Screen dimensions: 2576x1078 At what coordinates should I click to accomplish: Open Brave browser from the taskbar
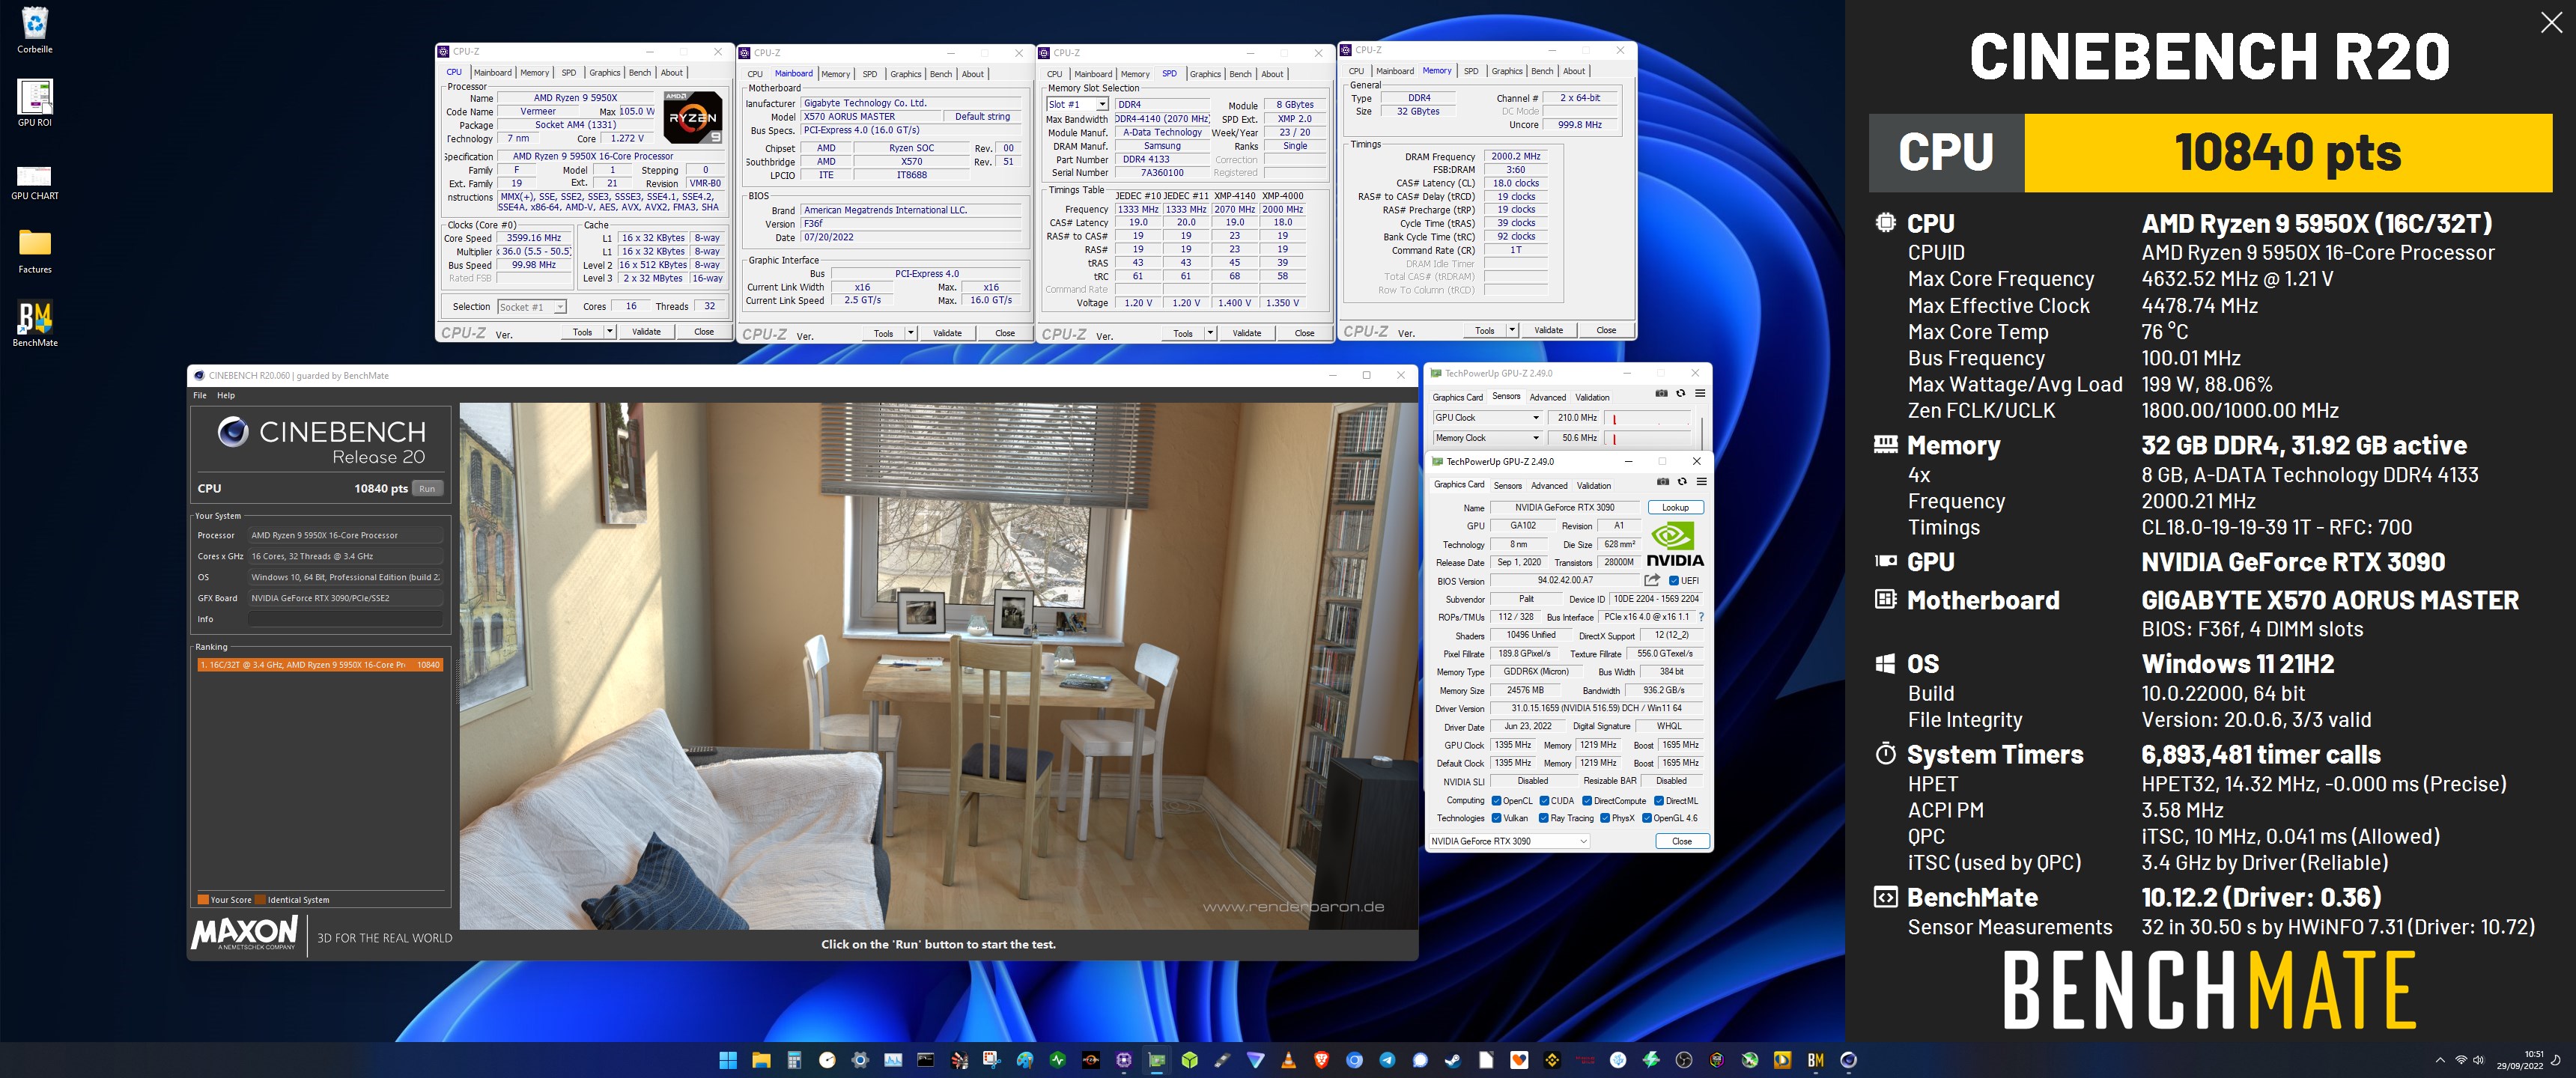tap(1321, 1060)
